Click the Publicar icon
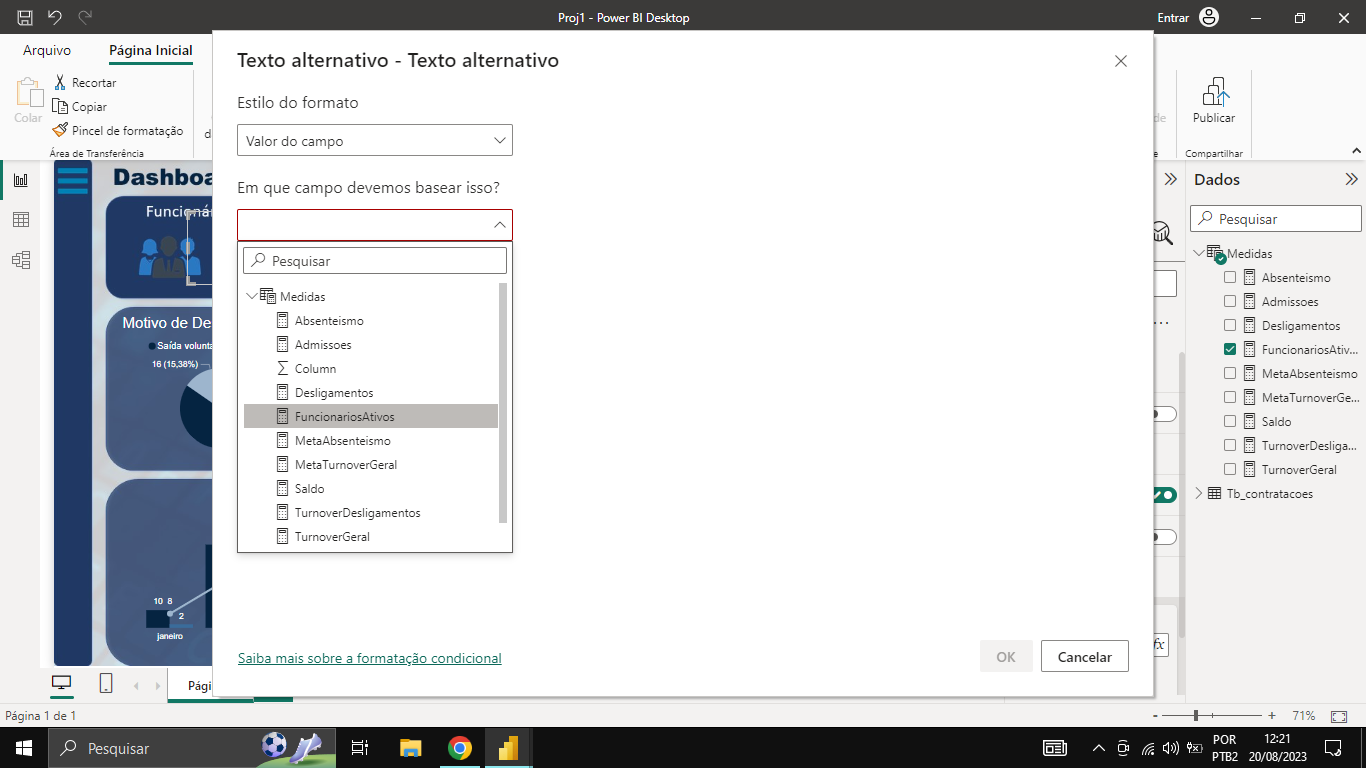The height and width of the screenshot is (768, 1366). (1214, 92)
